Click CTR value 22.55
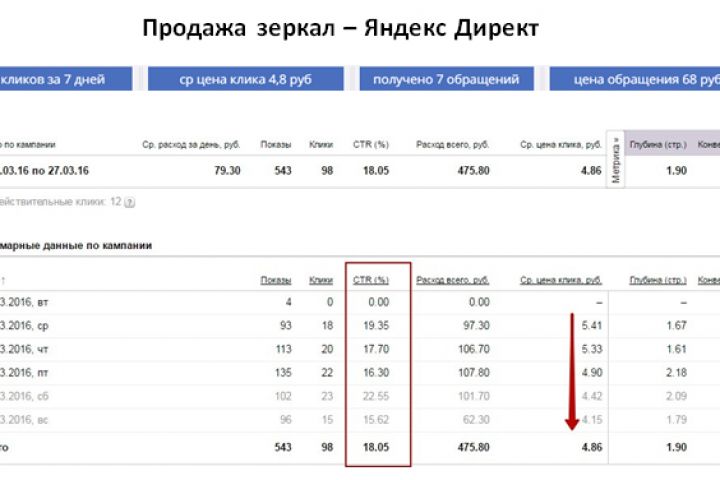This screenshot has height=480, width=720. (x=376, y=396)
